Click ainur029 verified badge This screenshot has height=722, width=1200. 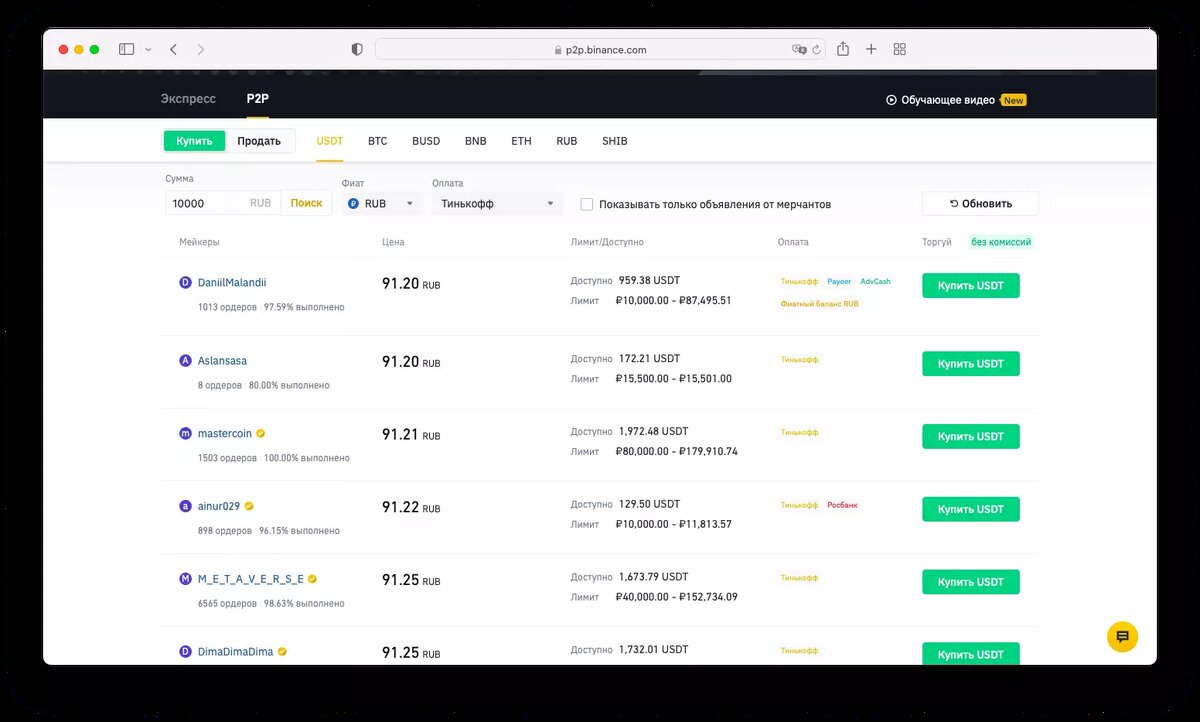tap(249, 507)
